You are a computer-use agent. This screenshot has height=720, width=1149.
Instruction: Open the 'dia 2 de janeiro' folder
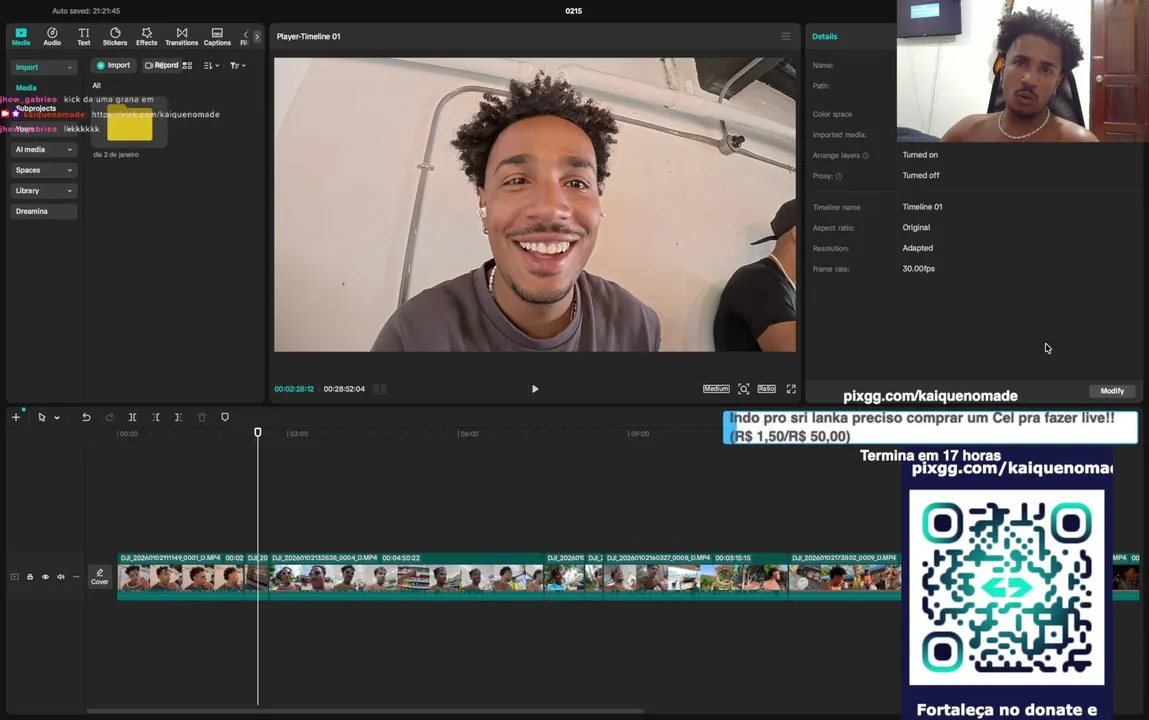click(x=129, y=123)
